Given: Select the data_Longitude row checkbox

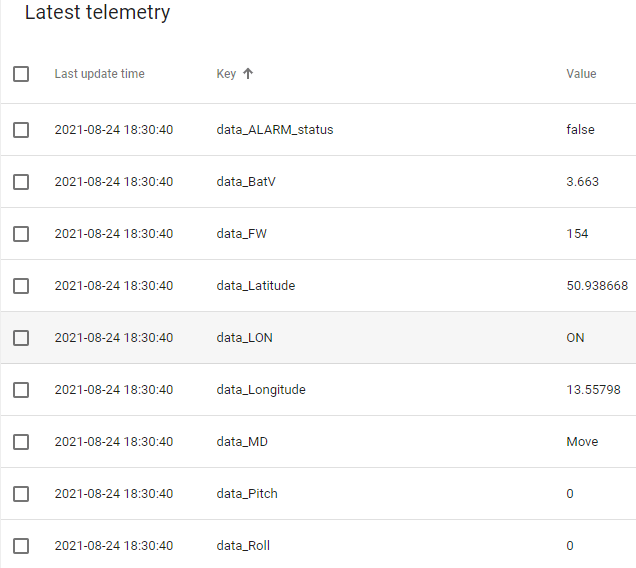Looking at the screenshot, I should pos(21,390).
